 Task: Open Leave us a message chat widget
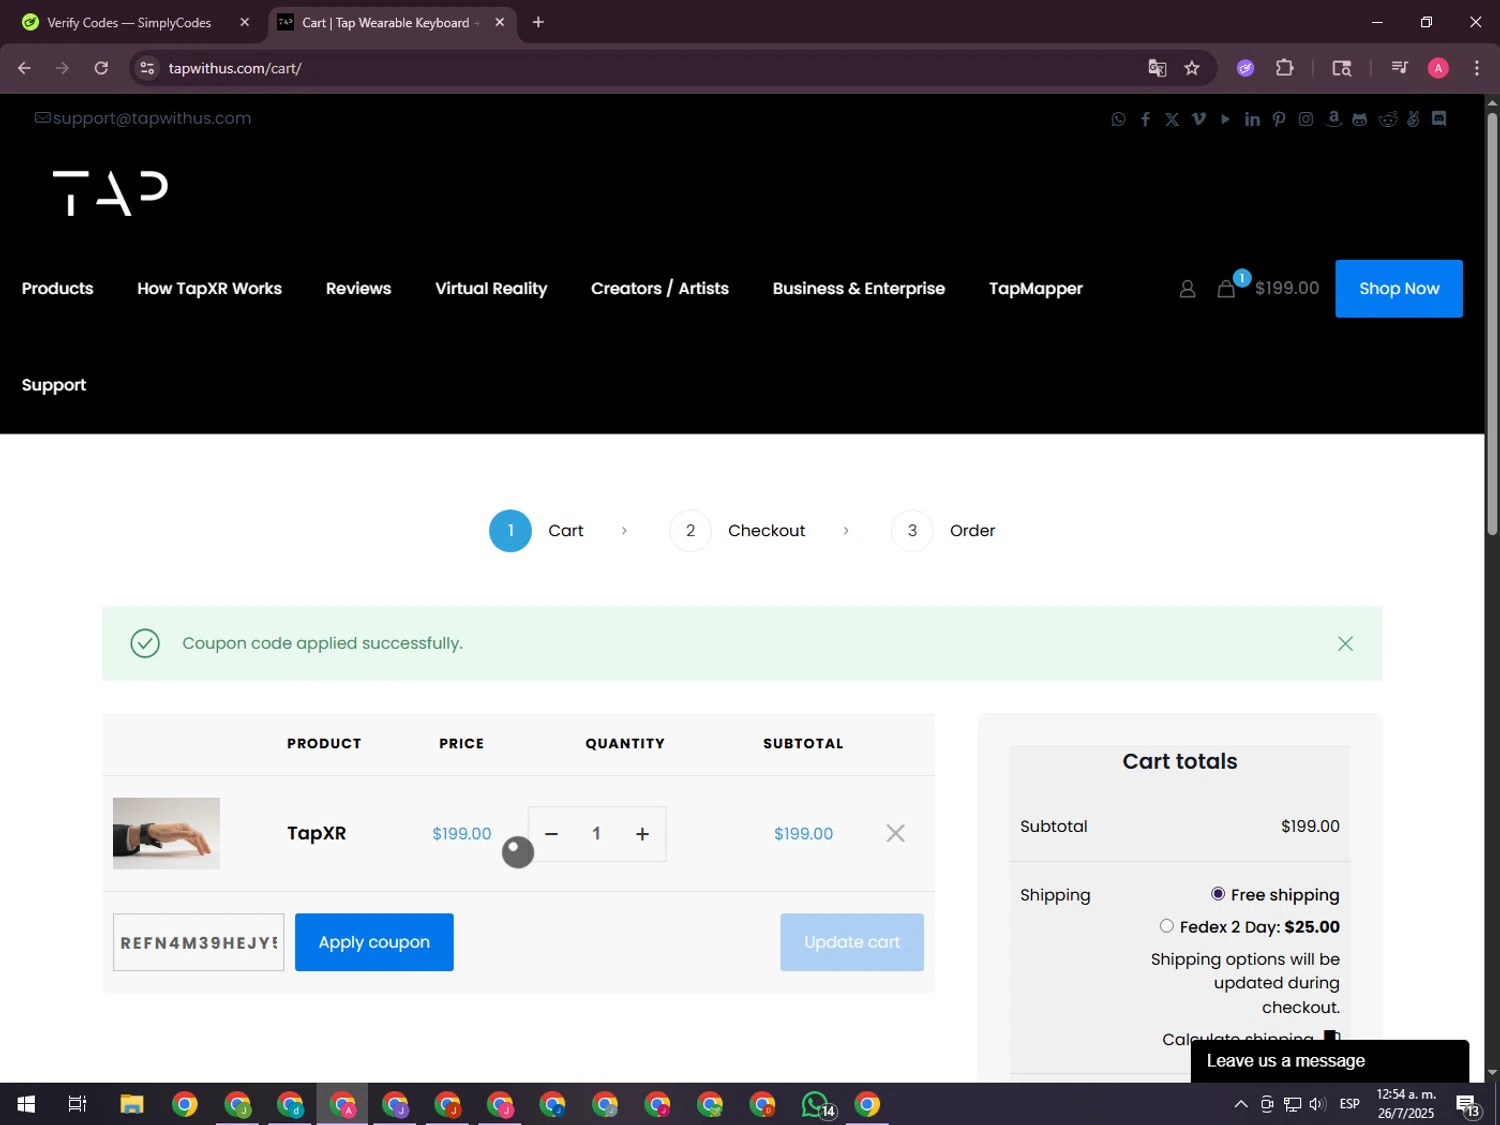pos(1329,1061)
